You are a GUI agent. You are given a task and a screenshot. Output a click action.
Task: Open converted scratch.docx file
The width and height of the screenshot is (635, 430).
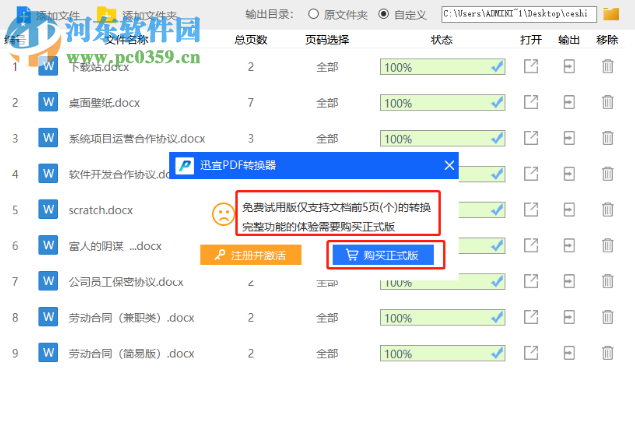(531, 209)
